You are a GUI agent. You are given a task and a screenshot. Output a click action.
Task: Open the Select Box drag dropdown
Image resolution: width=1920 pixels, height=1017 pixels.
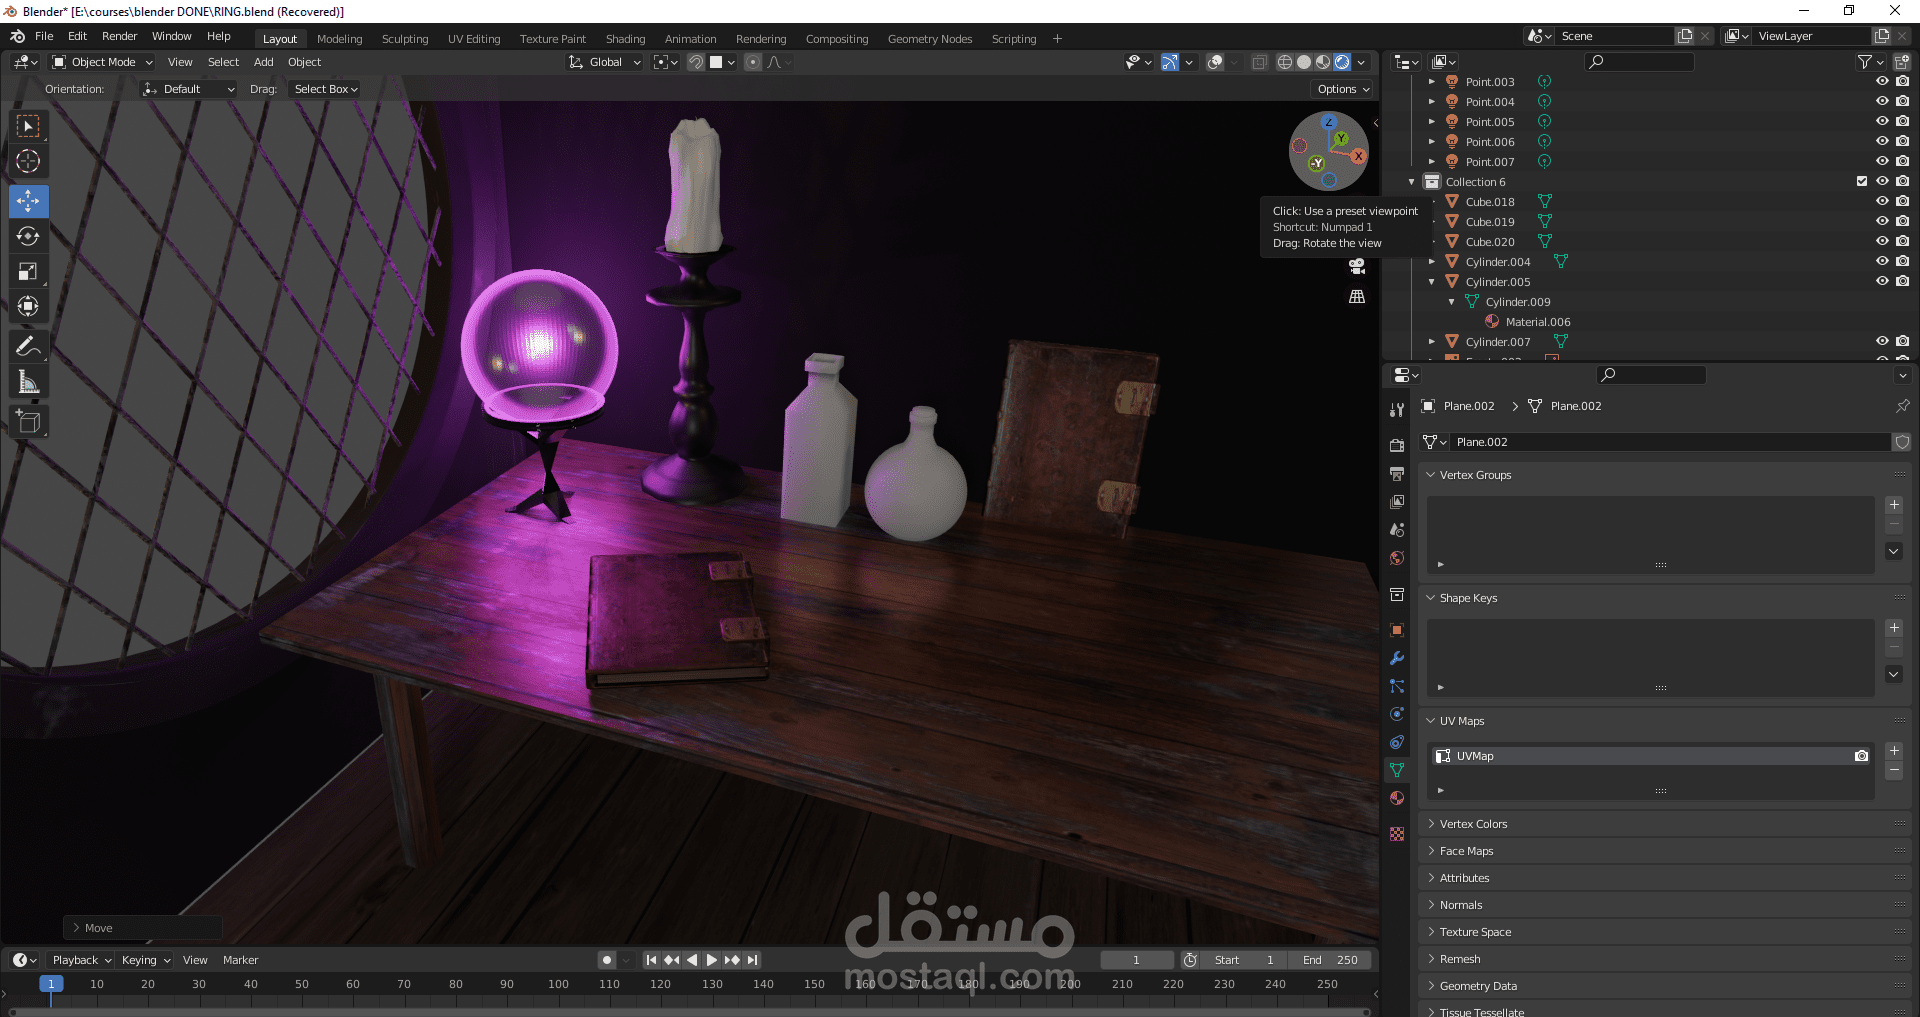click(x=326, y=89)
